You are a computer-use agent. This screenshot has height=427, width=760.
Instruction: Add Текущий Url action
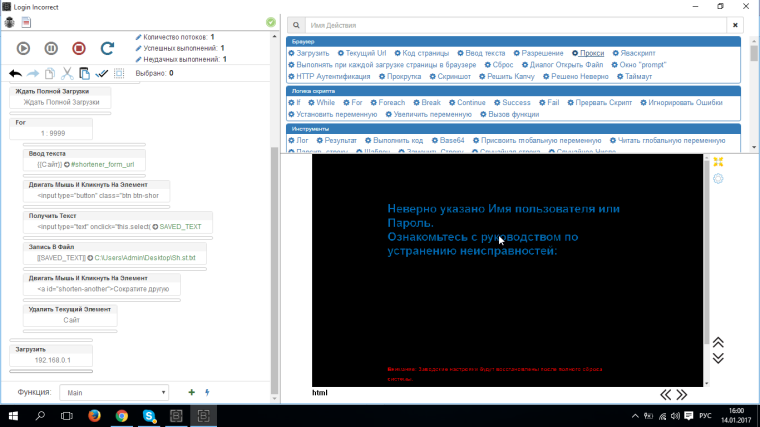tap(362, 53)
